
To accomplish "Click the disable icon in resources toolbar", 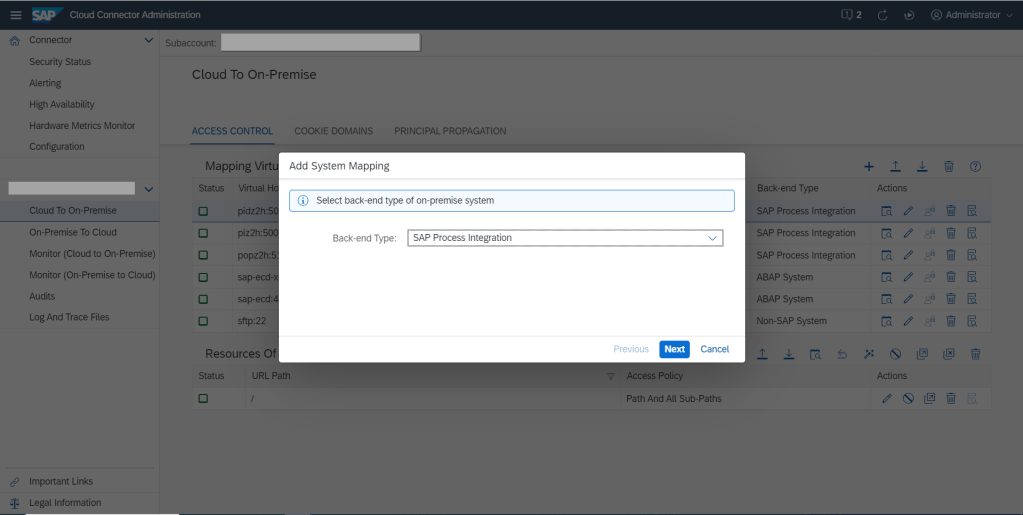I will pyautogui.click(x=897, y=354).
